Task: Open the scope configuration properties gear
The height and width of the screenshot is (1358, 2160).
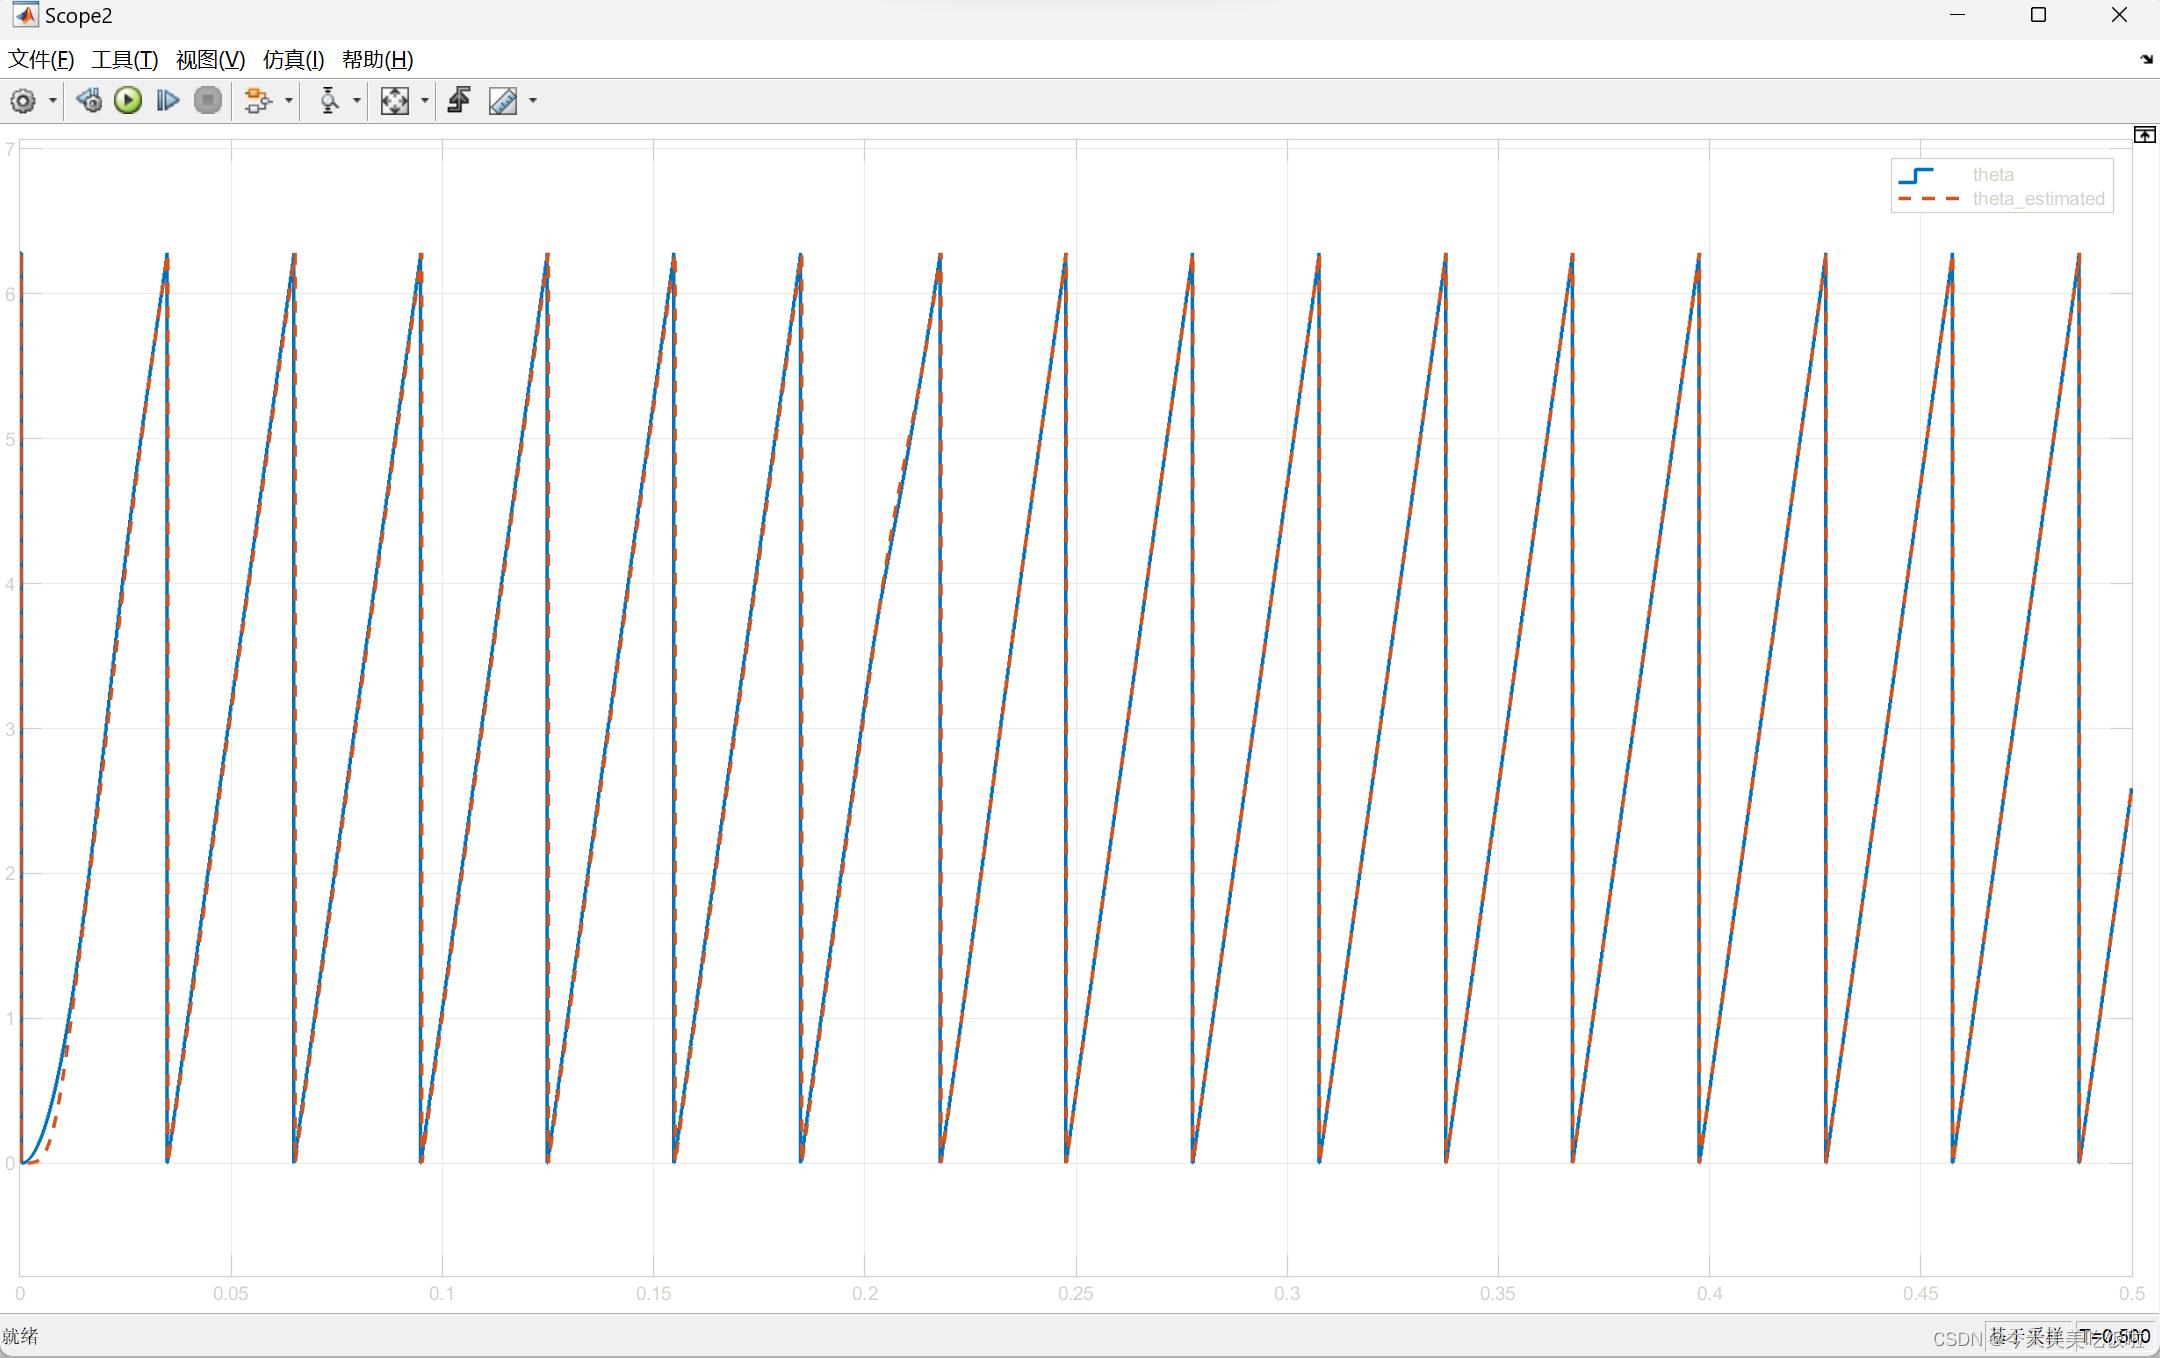Action: 23,100
